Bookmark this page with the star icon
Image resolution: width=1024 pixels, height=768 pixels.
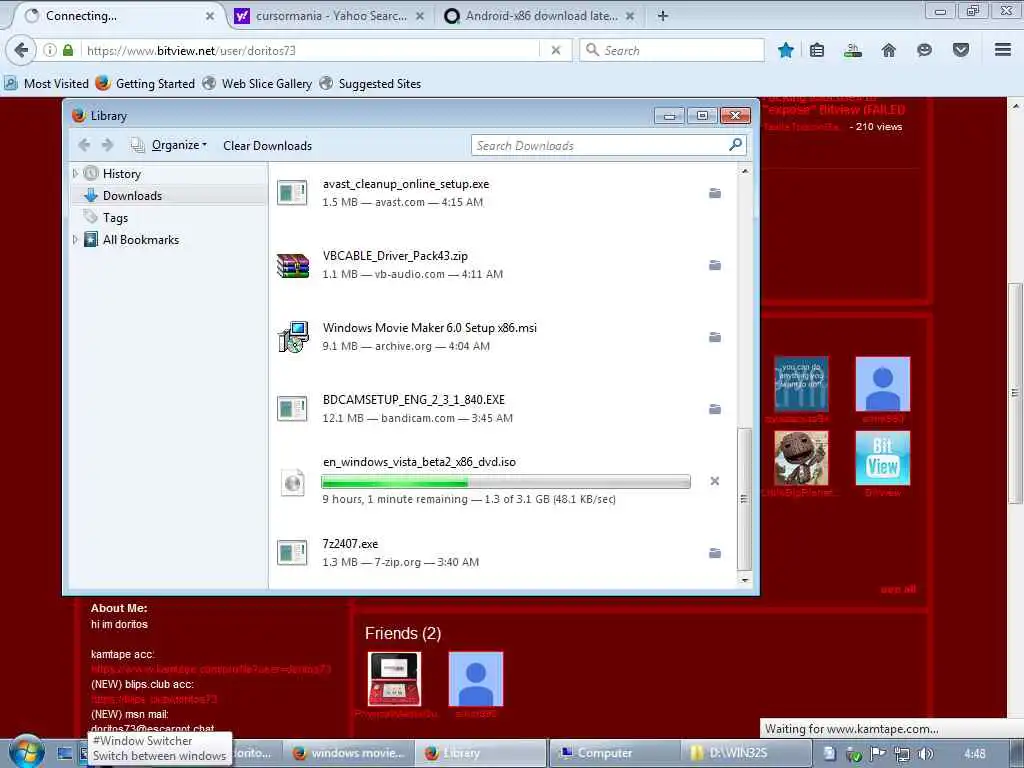(786, 50)
